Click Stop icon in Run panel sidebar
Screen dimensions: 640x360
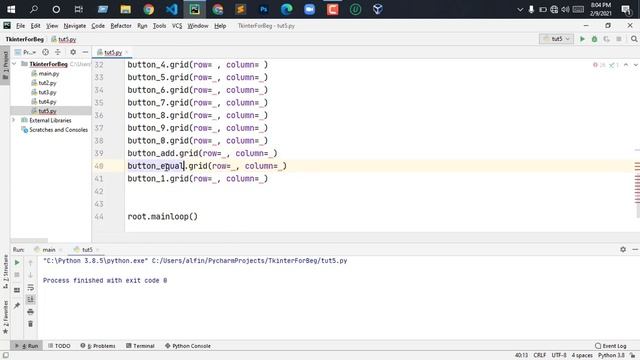17,275
